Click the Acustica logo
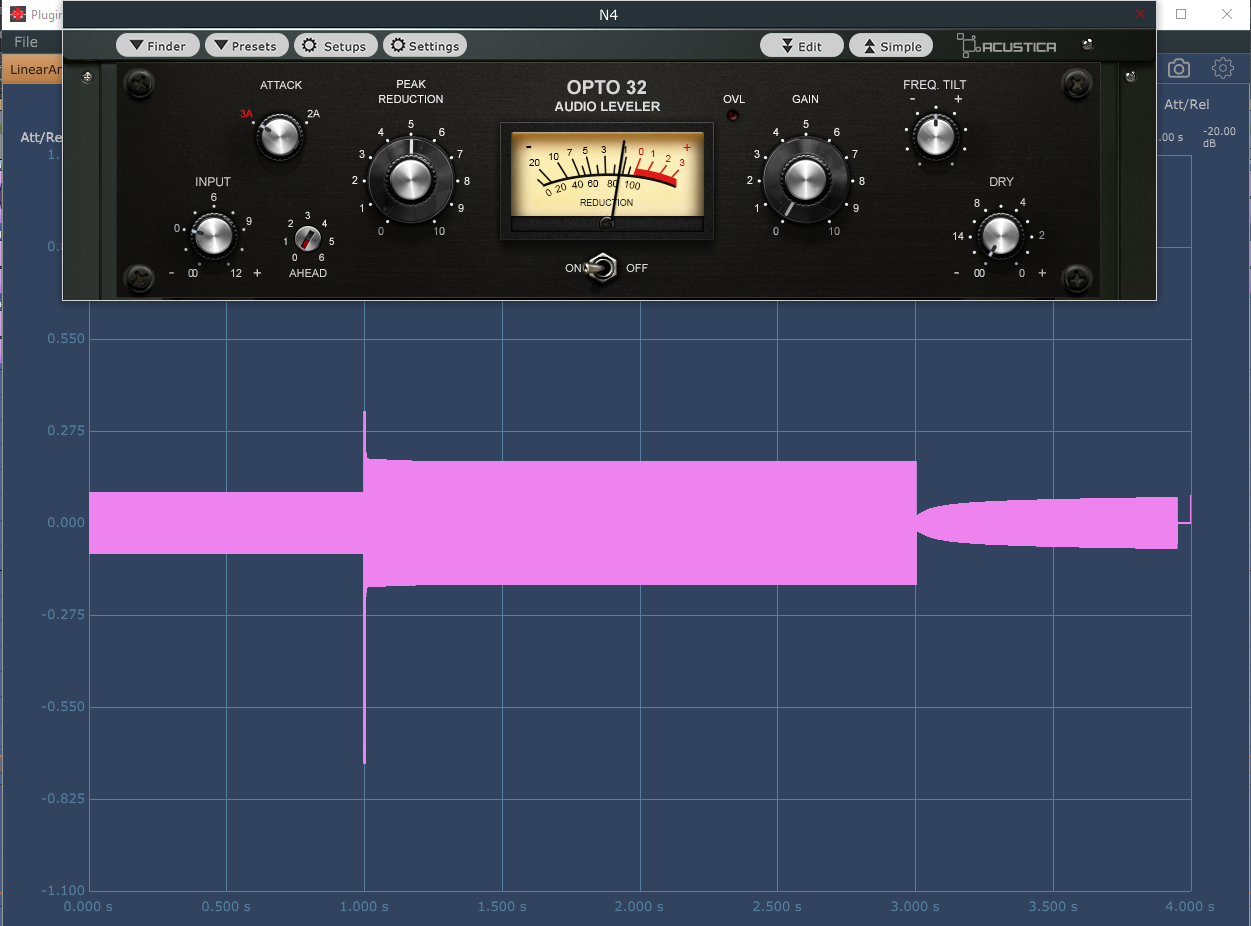Viewport: 1251px width, 926px height. pos(1006,45)
